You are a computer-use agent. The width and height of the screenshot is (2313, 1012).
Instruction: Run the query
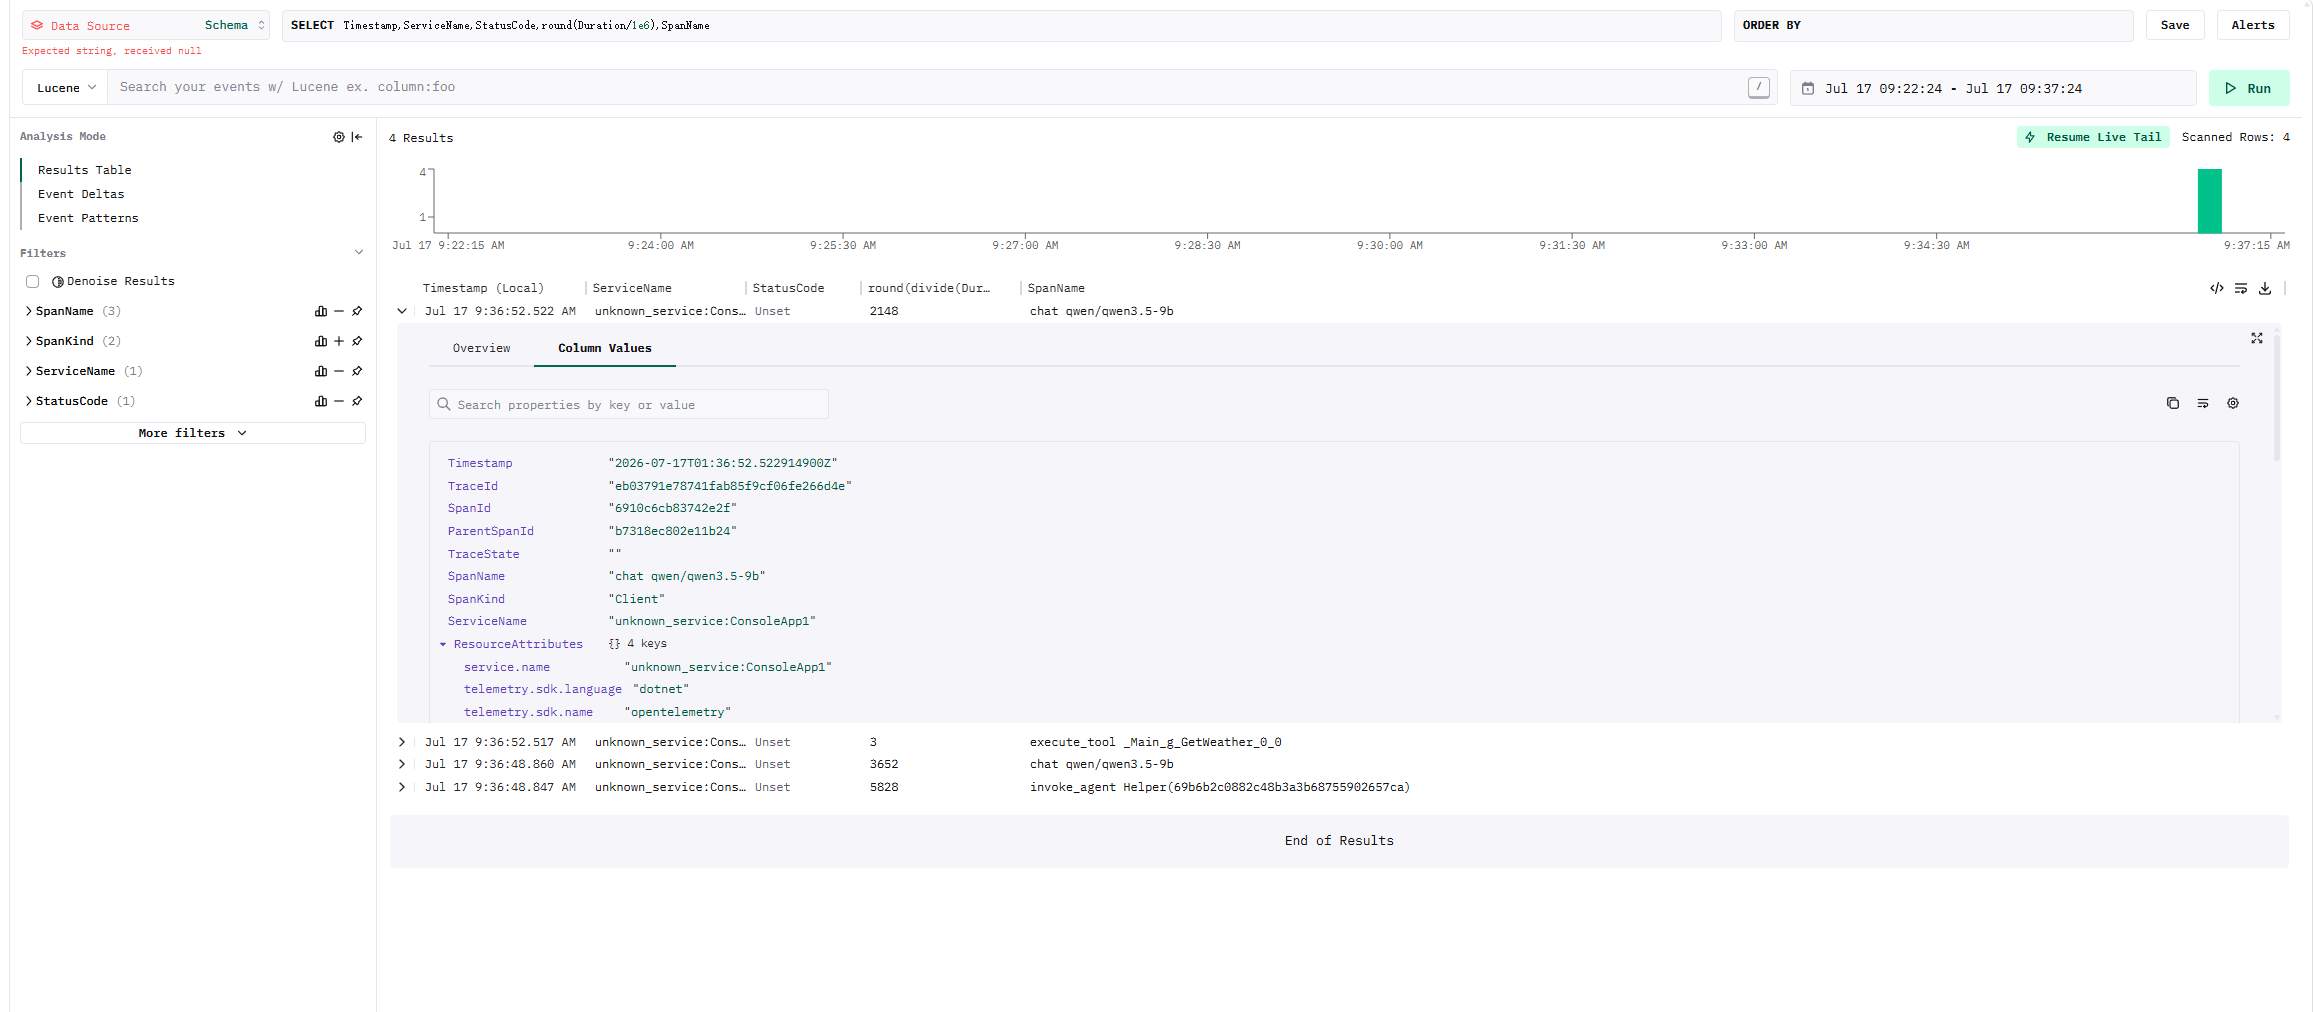click(2249, 89)
